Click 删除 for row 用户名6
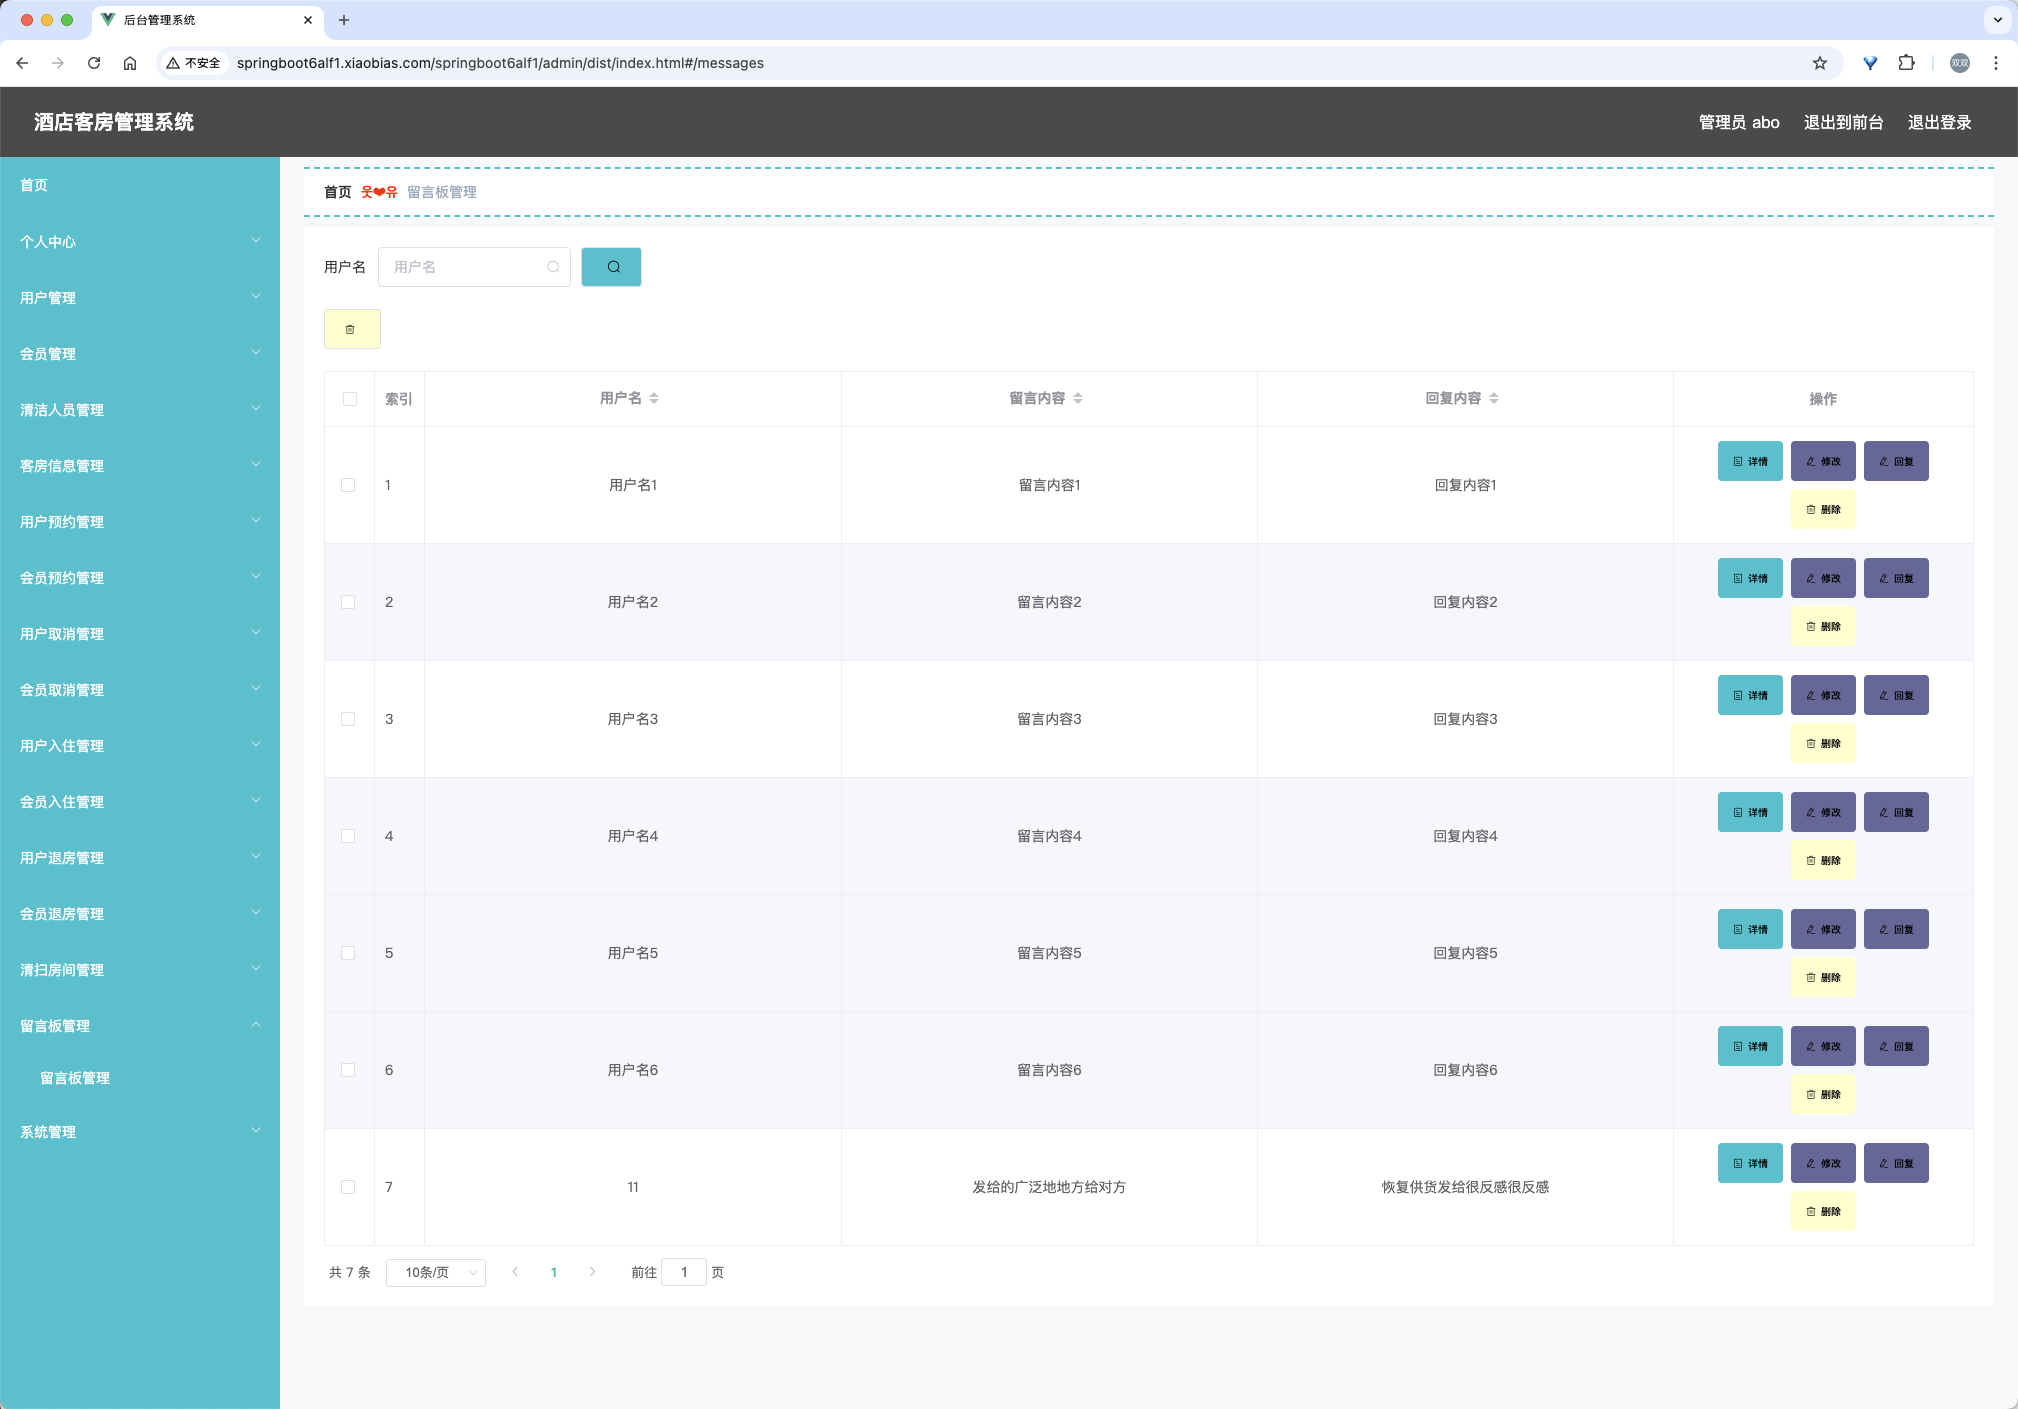This screenshot has width=2018, height=1409. [1823, 1094]
